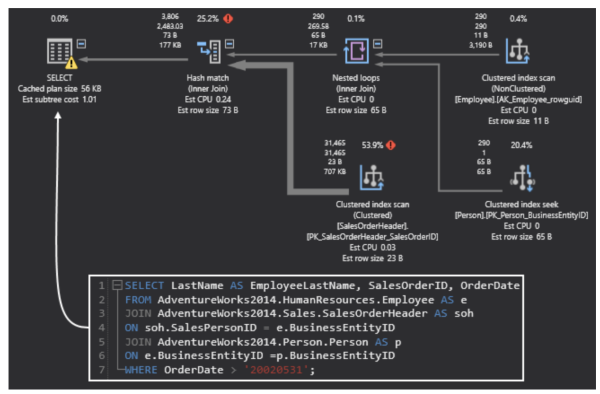Click the PK_Person_BusinessEntityID seek label
This screenshot has width=600, height=394.
click(521, 215)
